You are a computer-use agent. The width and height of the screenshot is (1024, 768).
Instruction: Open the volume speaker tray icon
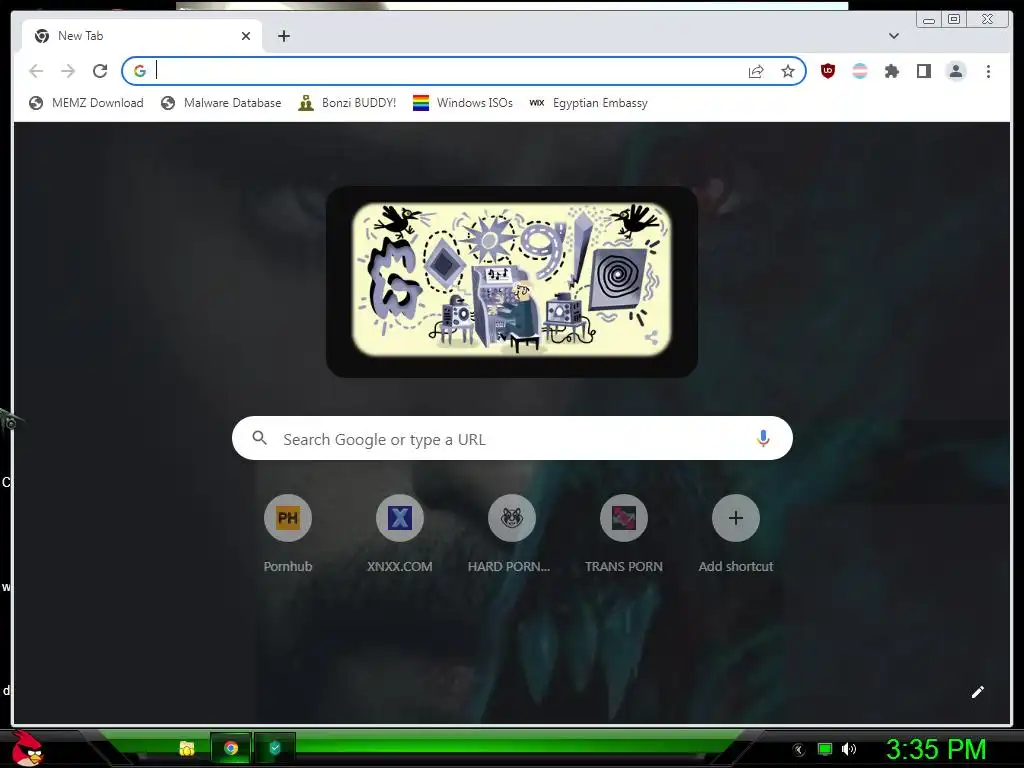[849, 749]
